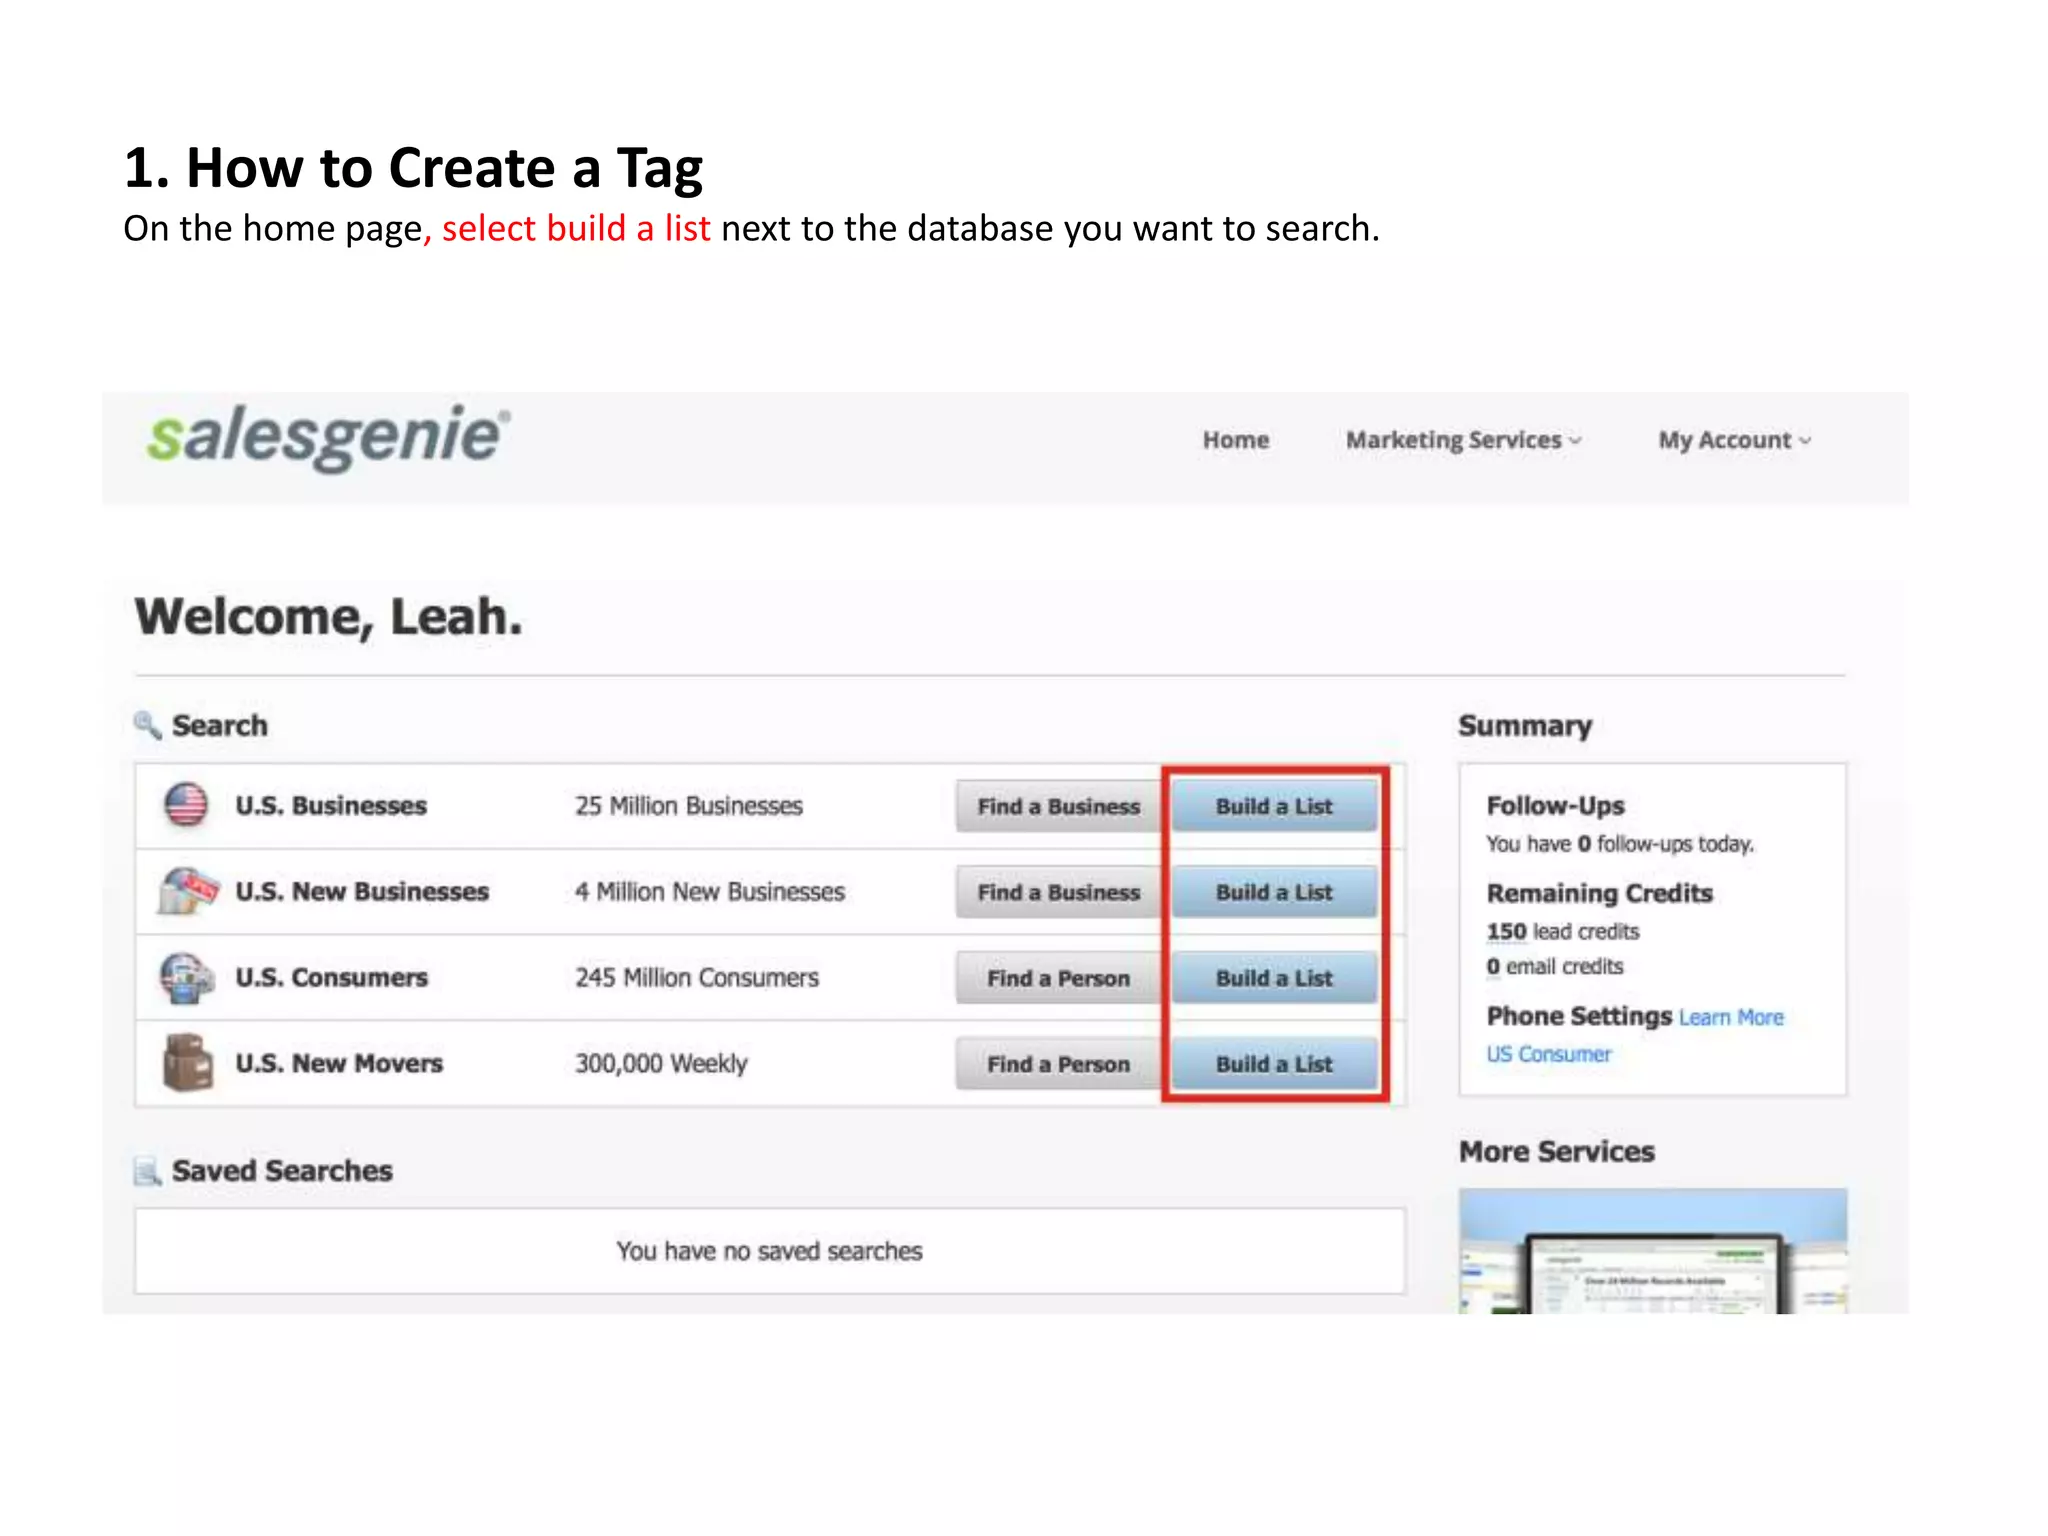Click the Saved Searches document icon
This screenshot has height=1536, width=2048.
click(147, 1170)
